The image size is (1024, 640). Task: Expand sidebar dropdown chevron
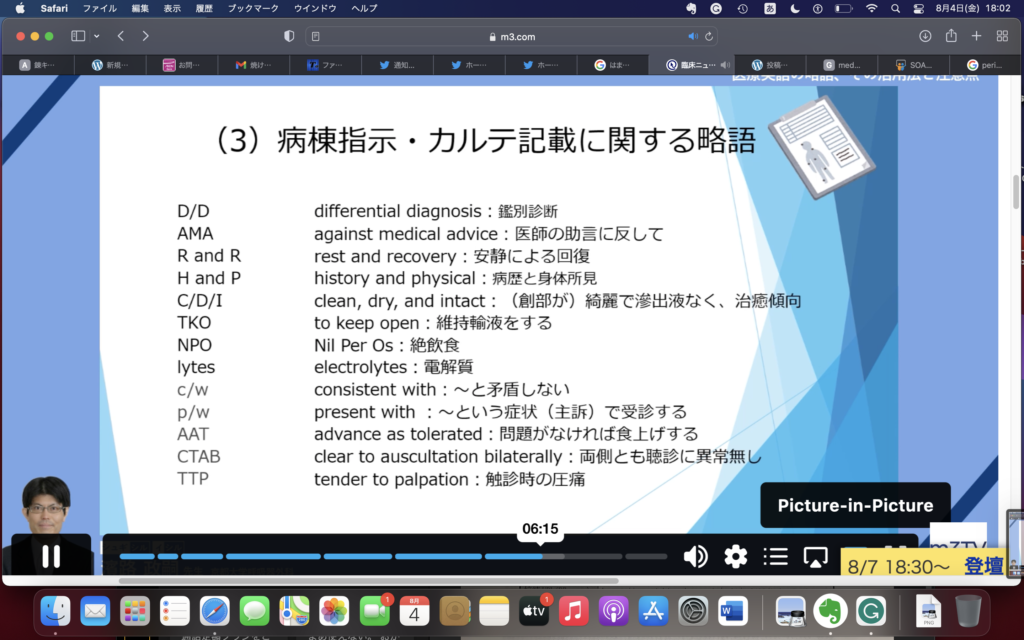pyautogui.click(x=97, y=36)
